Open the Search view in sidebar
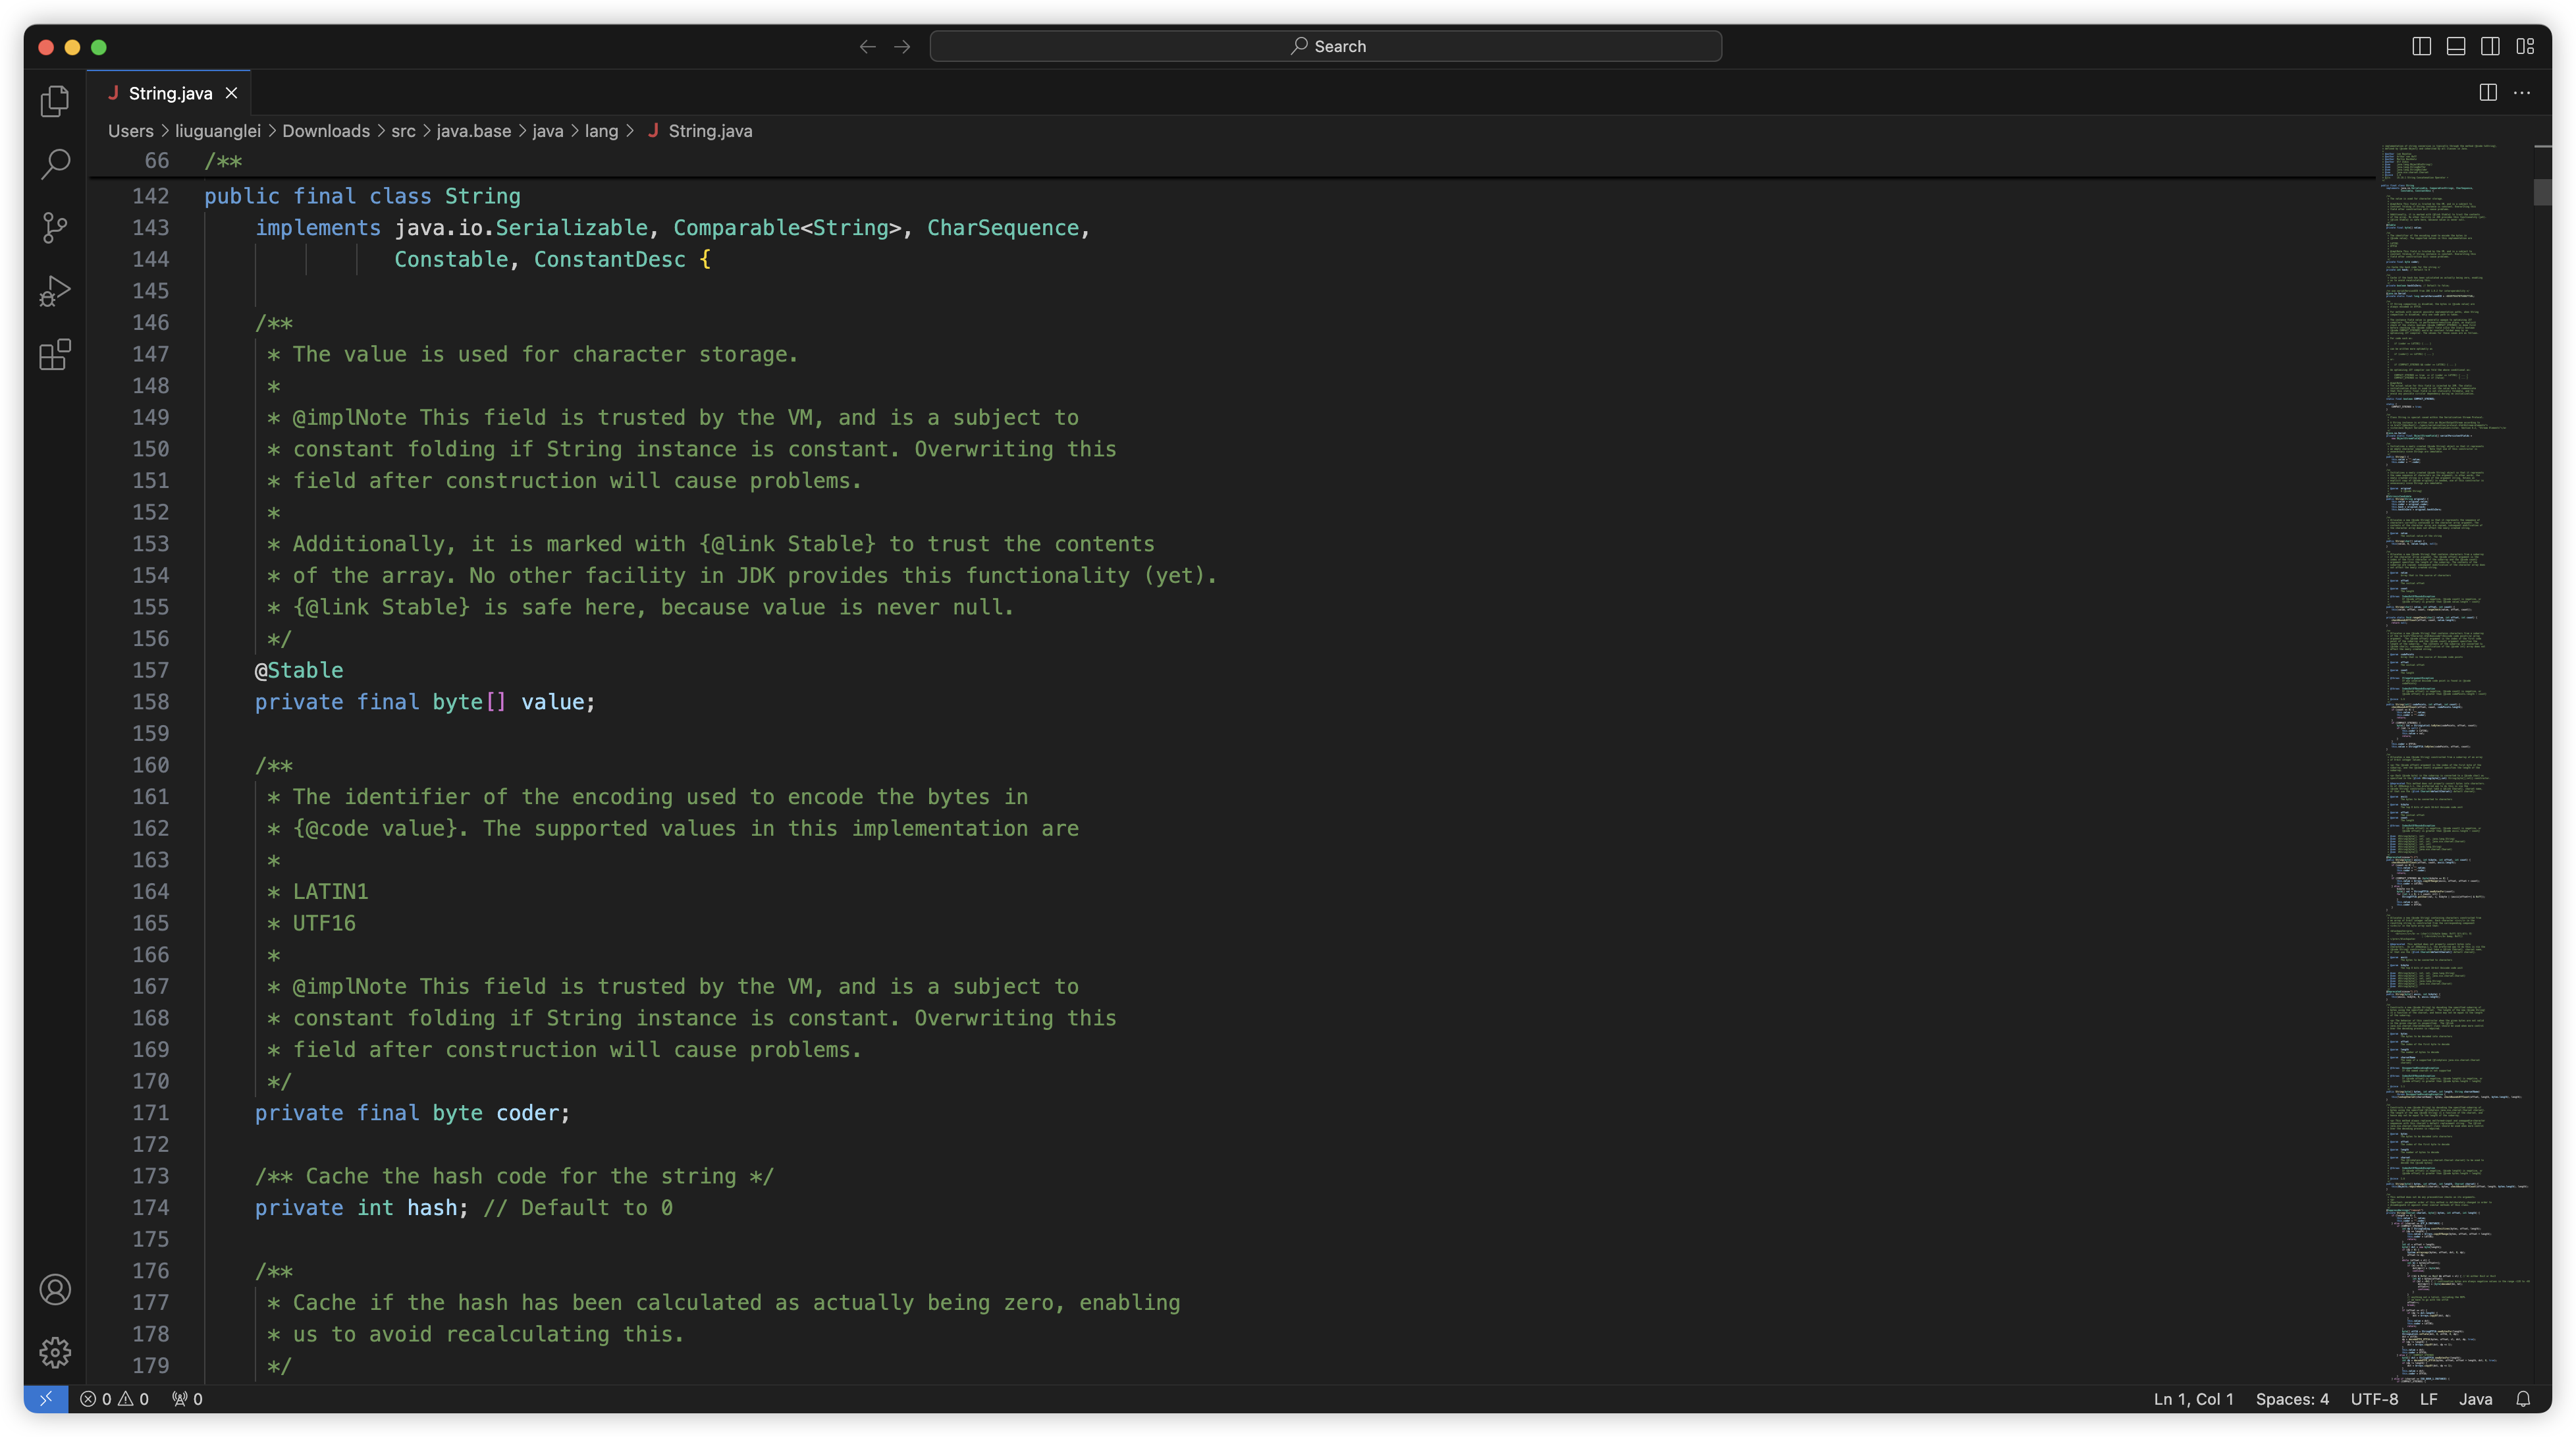2576x1437 pixels. 55,164
